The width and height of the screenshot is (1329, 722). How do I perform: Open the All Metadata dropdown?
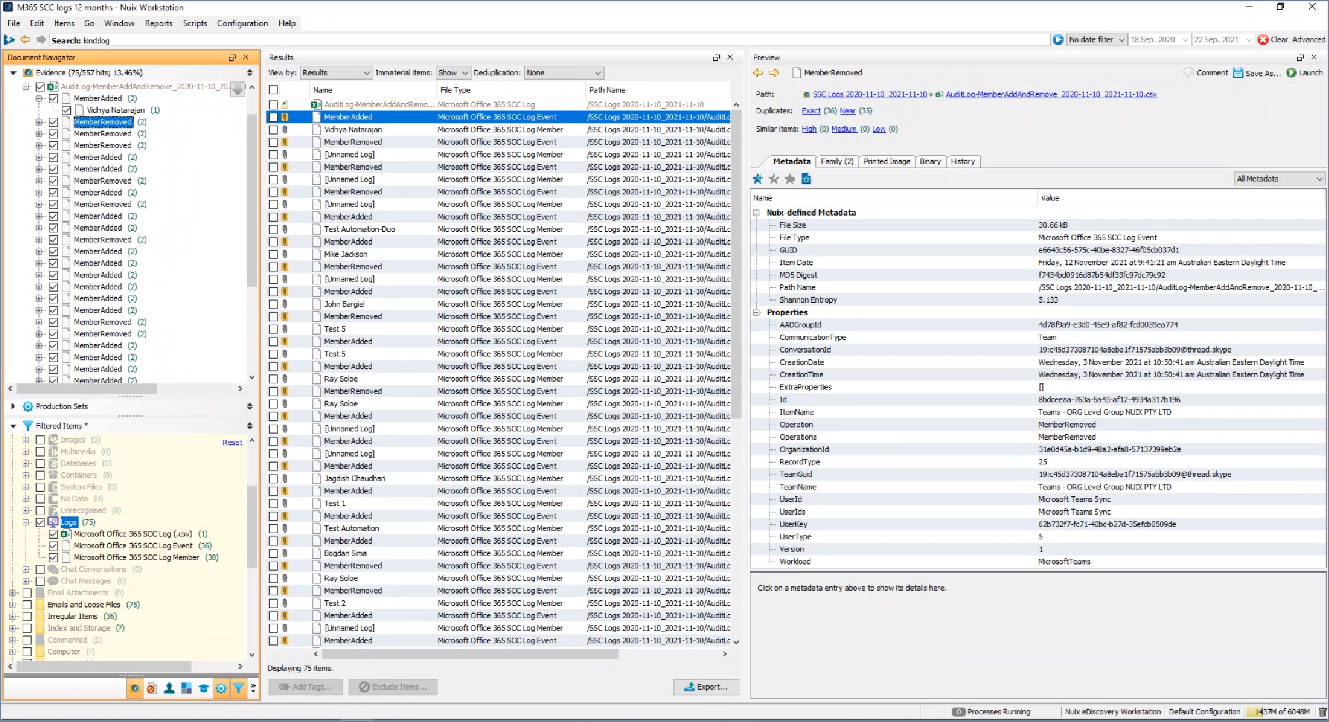(1279, 179)
